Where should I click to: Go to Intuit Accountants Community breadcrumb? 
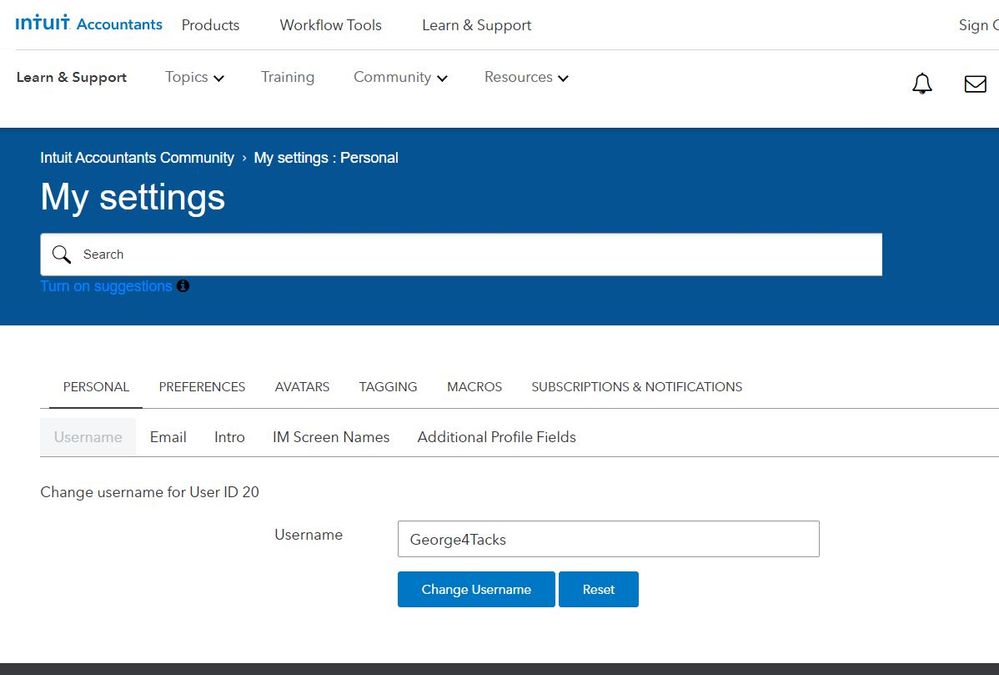pyautogui.click(x=137, y=158)
